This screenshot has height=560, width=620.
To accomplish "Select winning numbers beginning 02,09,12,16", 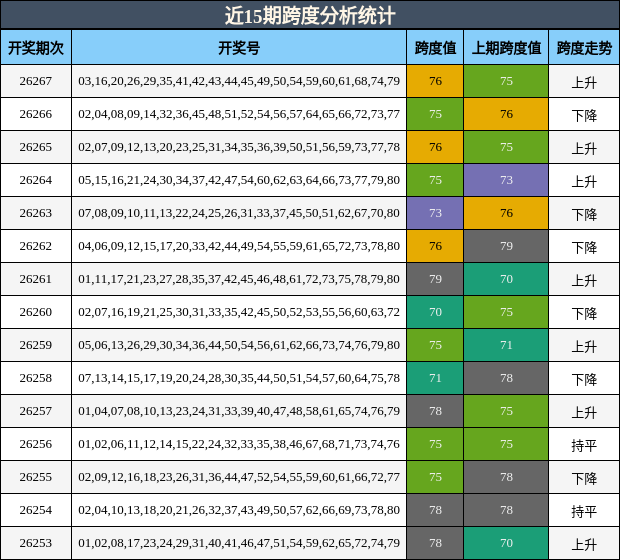I will (x=239, y=477).
